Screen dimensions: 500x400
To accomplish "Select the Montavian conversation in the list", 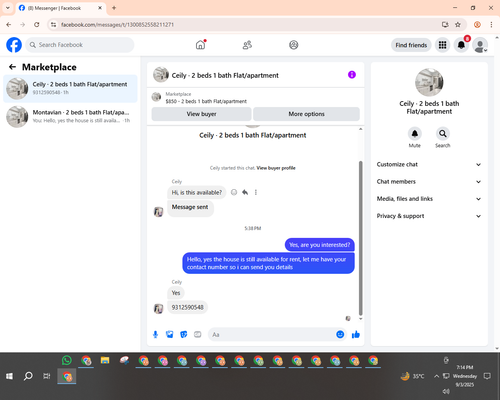I will point(70,116).
